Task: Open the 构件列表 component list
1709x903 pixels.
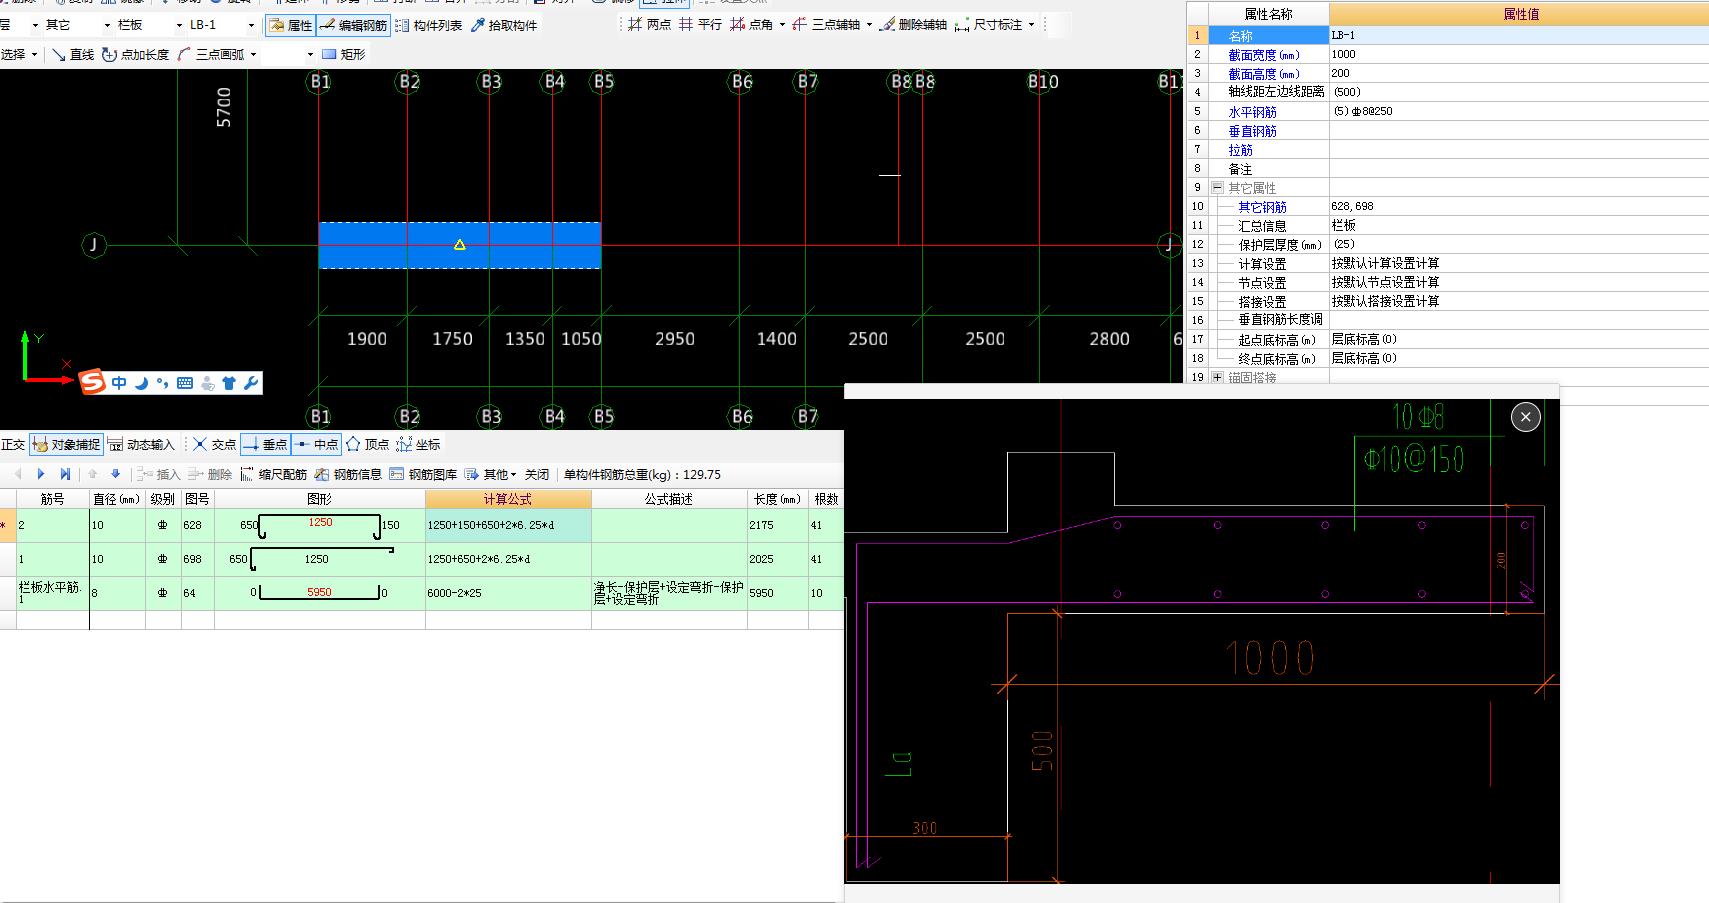Action: tap(429, 25)
